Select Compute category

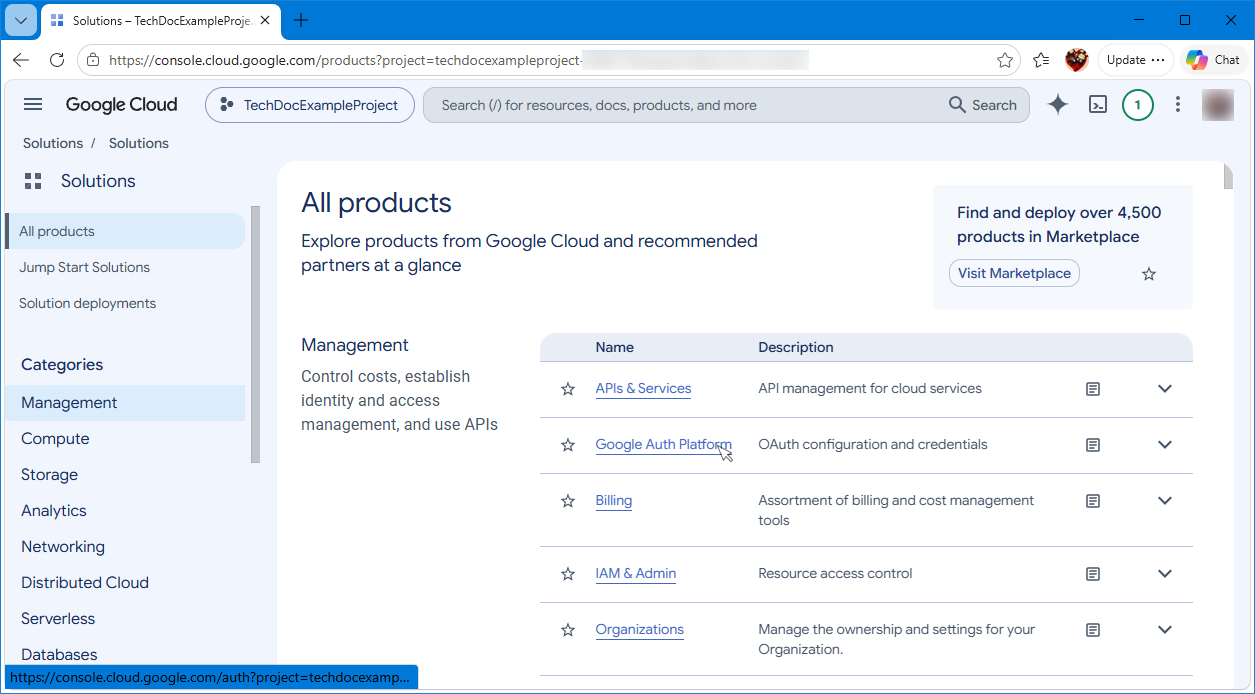[x=55, y=439]
